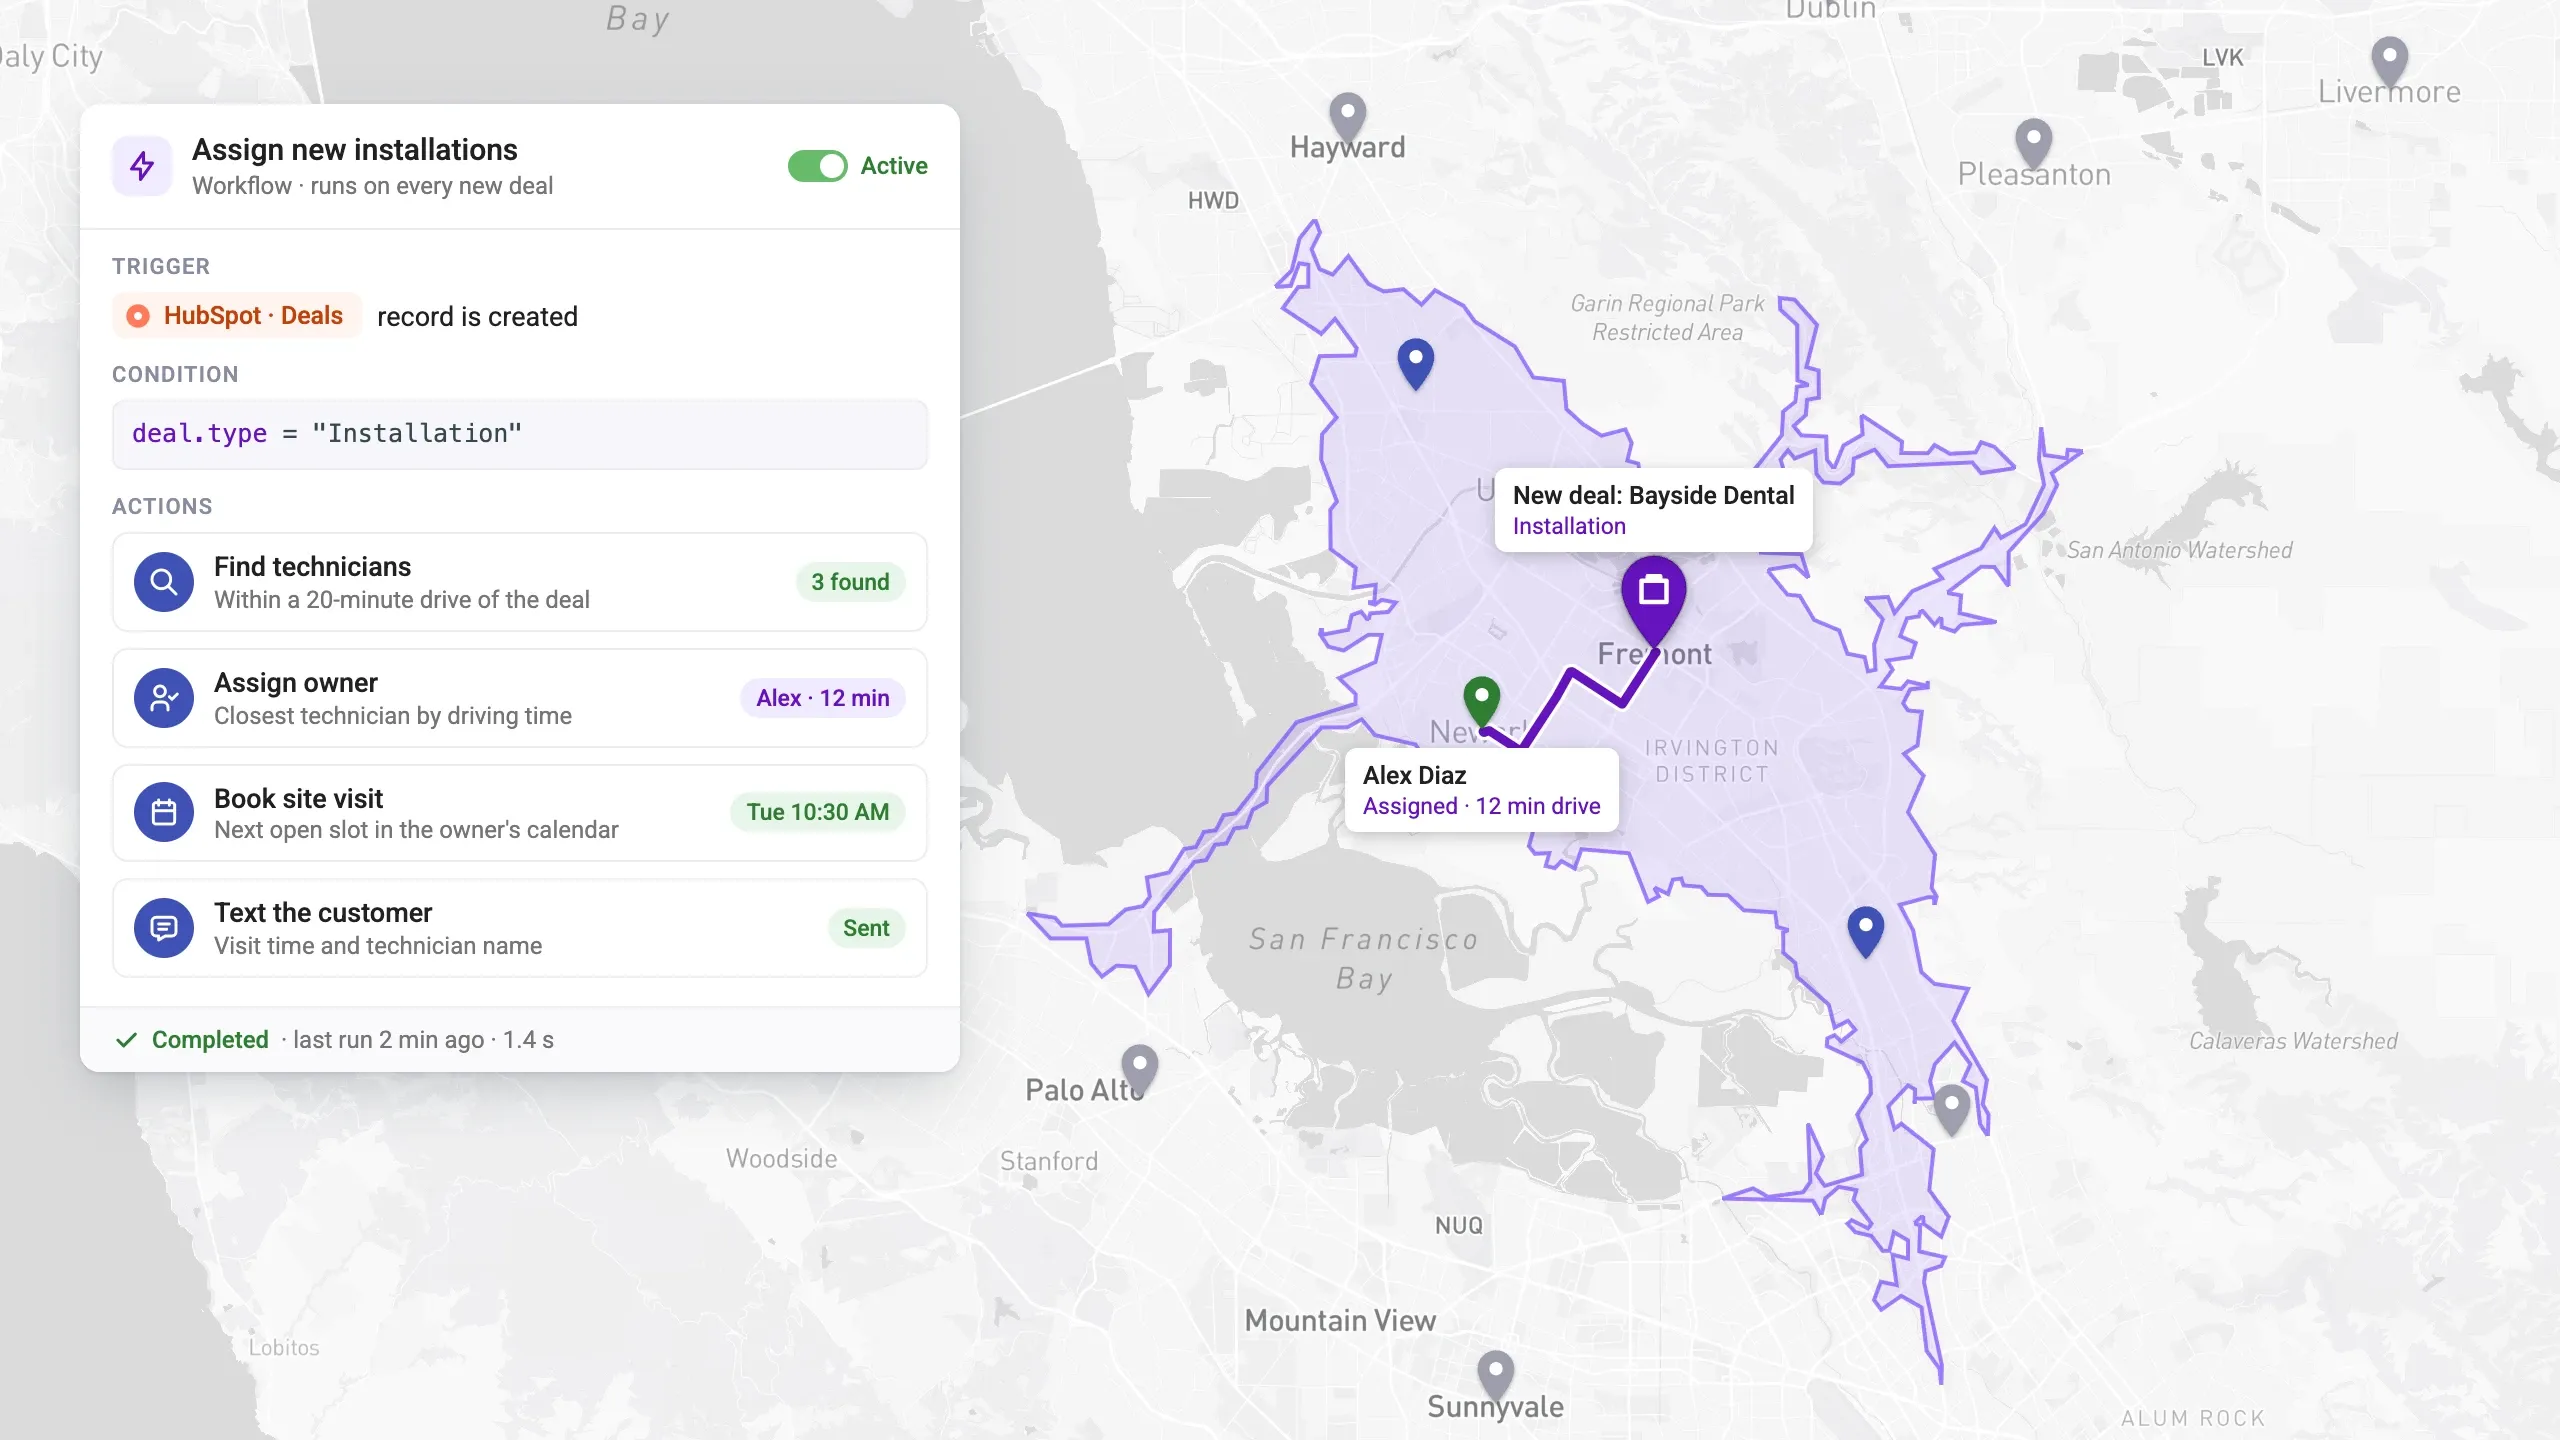
Task: Click the gray pin at the bottom of the zone
Action: point(1952,1110)
